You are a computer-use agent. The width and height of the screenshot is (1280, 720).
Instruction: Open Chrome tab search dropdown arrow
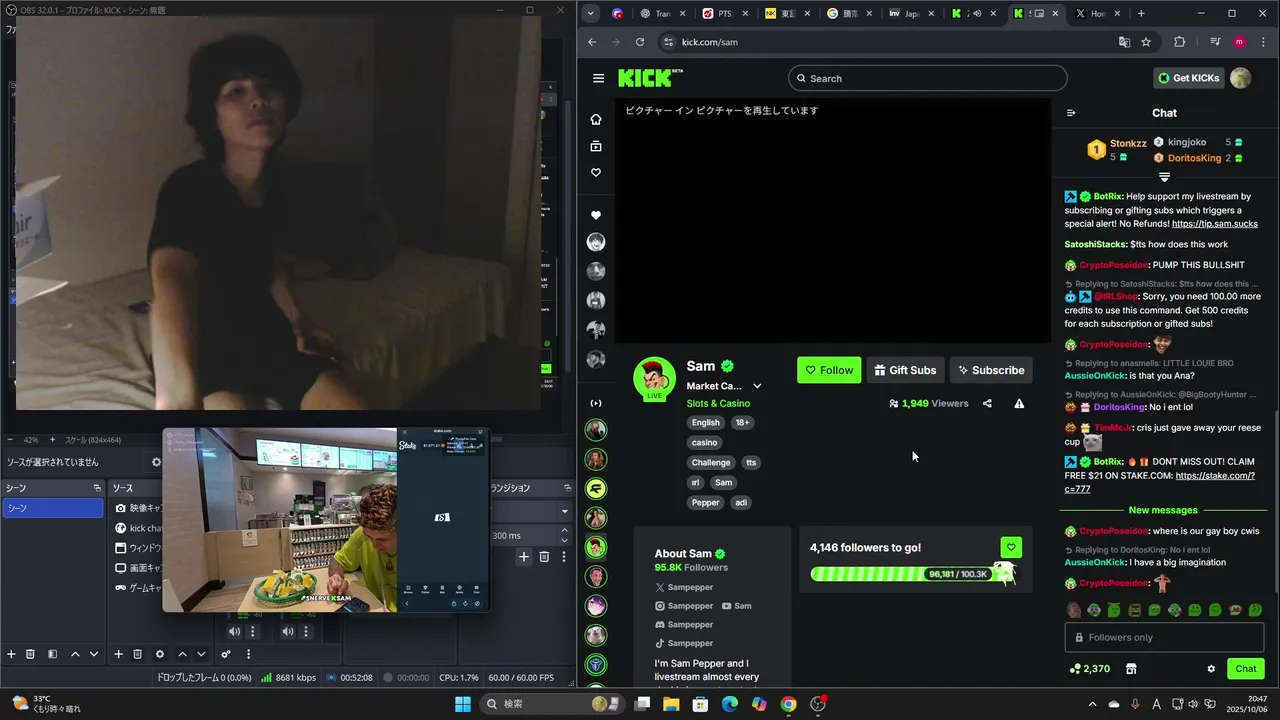(x=591, y=13)
